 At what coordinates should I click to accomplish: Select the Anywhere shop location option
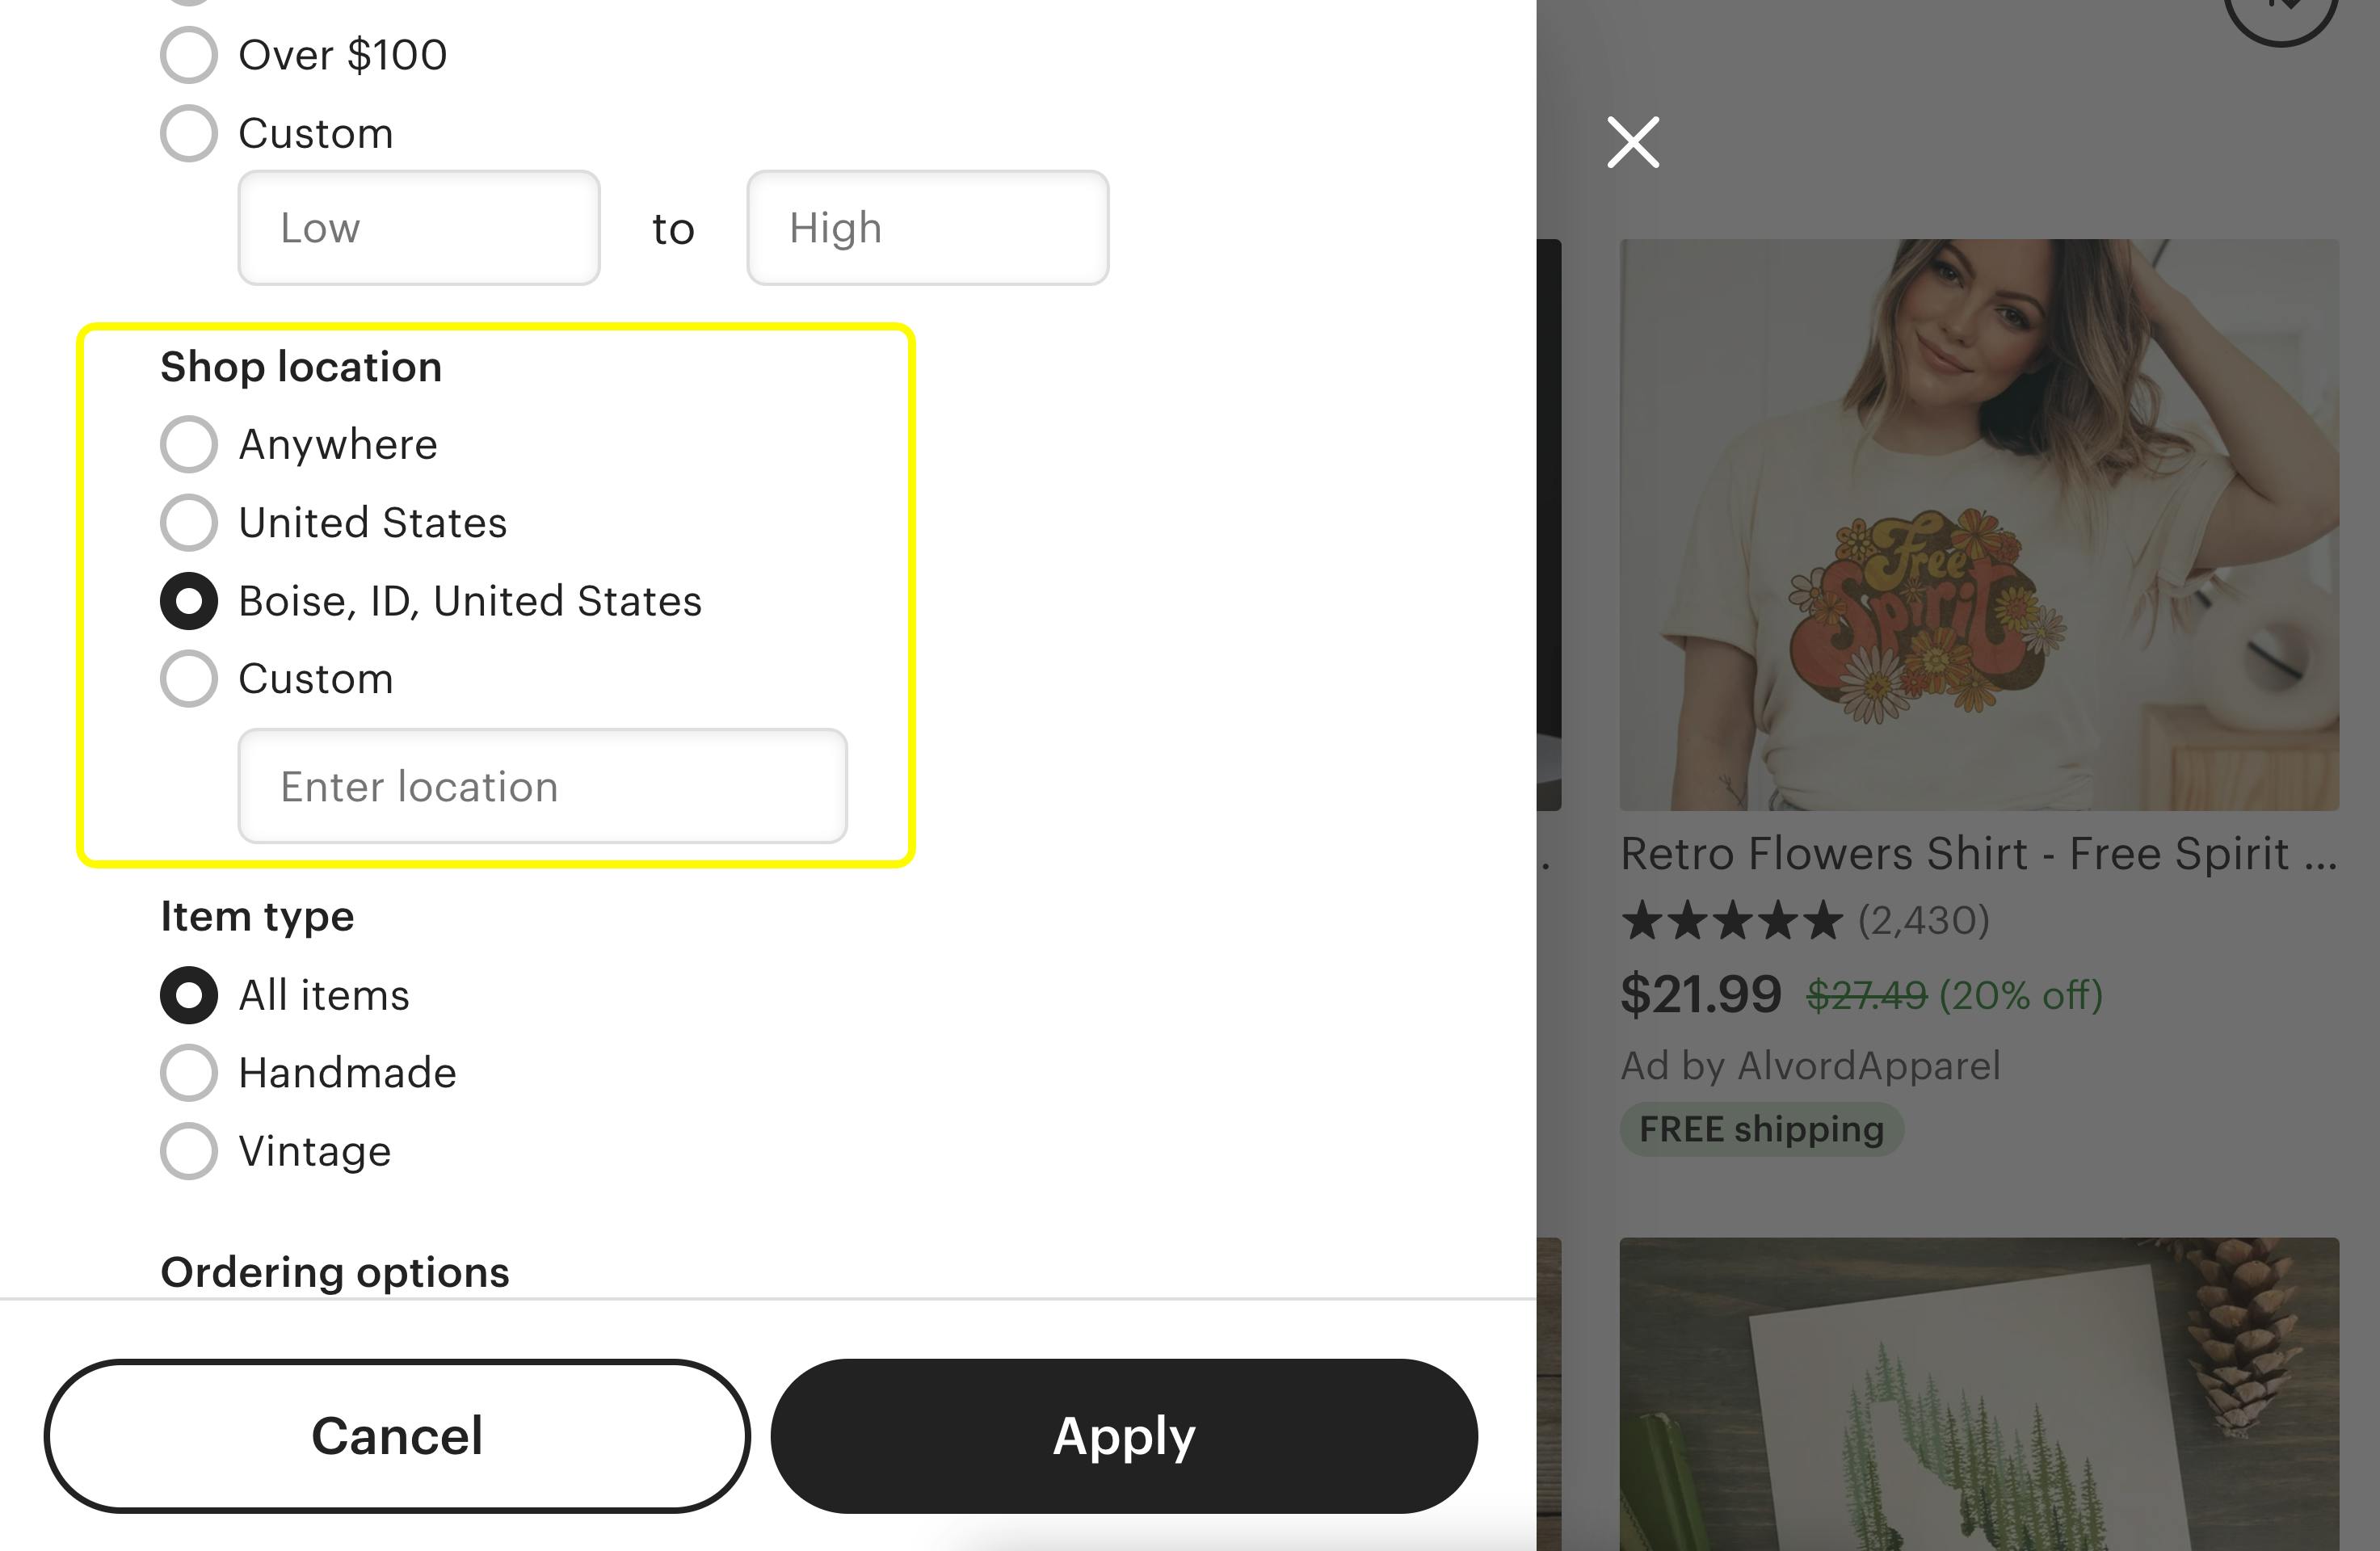tap(188, 444)
